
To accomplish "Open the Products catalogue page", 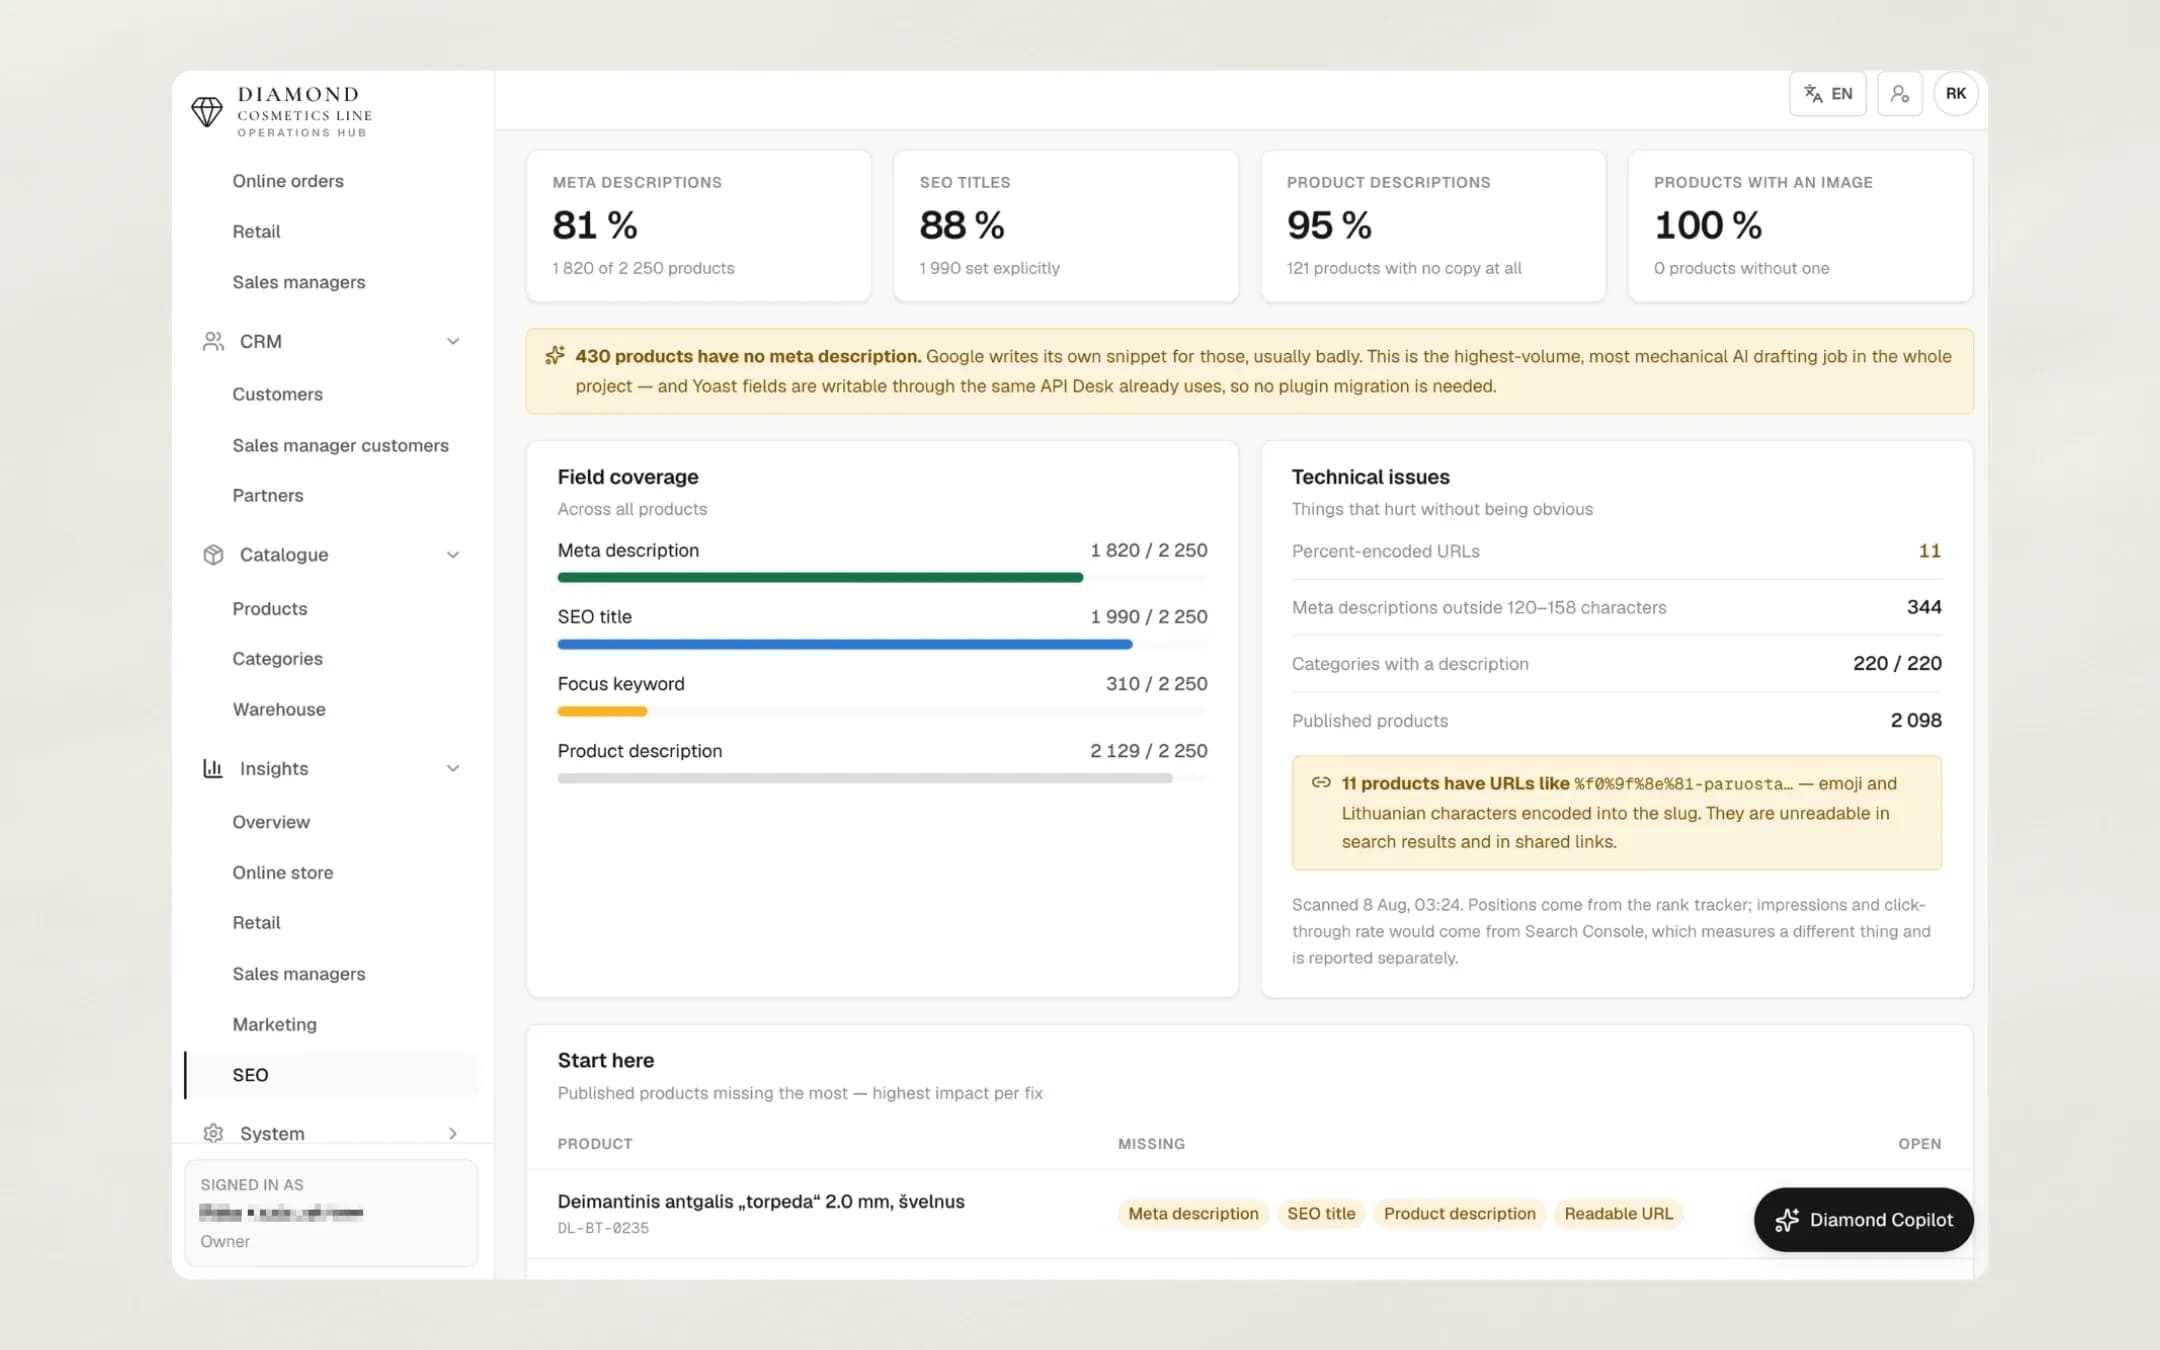I will click(x=270, y=608).
